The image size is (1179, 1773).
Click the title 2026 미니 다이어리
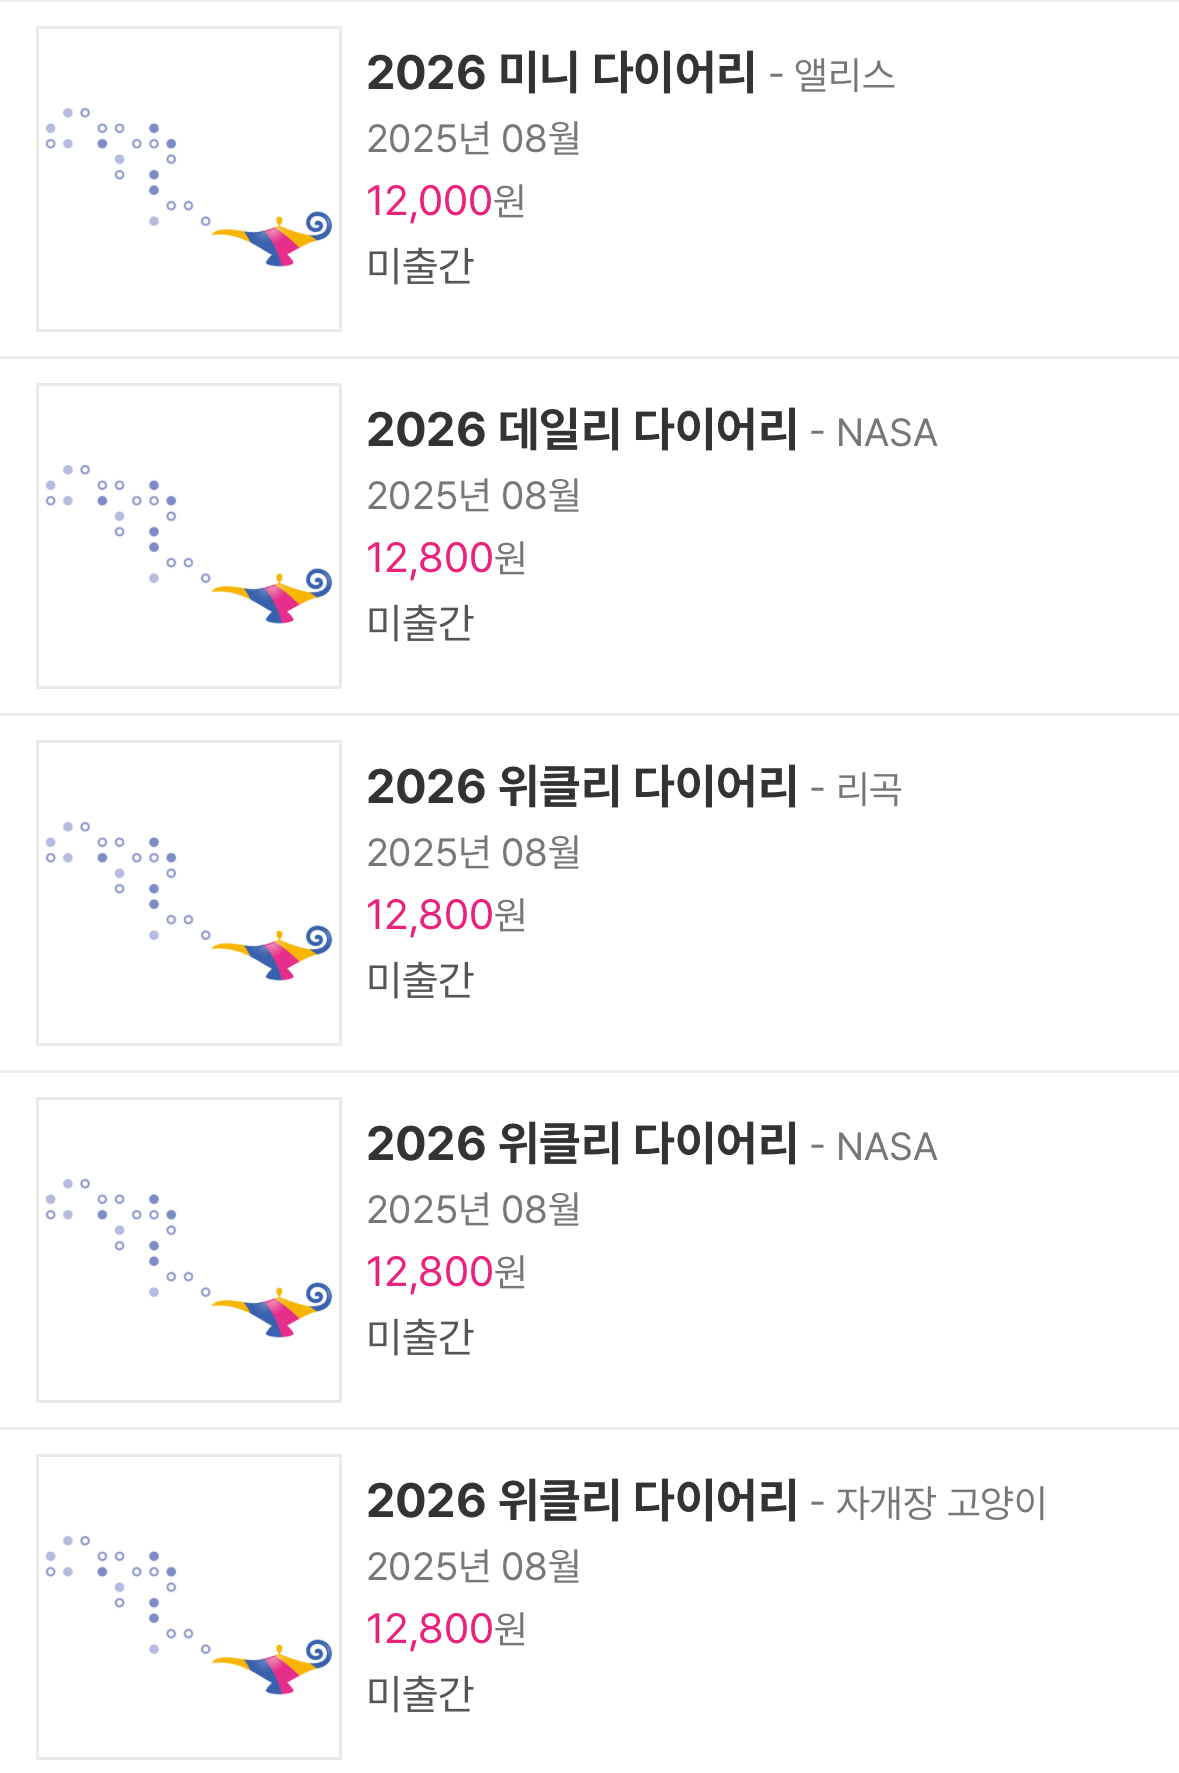[560, 73]
